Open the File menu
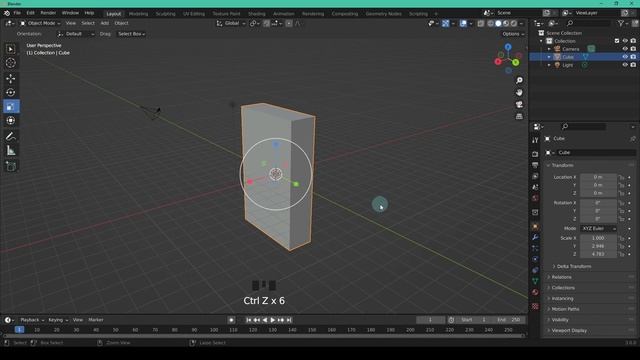Viewport: 640px width, 360px height. pos(17,13)
